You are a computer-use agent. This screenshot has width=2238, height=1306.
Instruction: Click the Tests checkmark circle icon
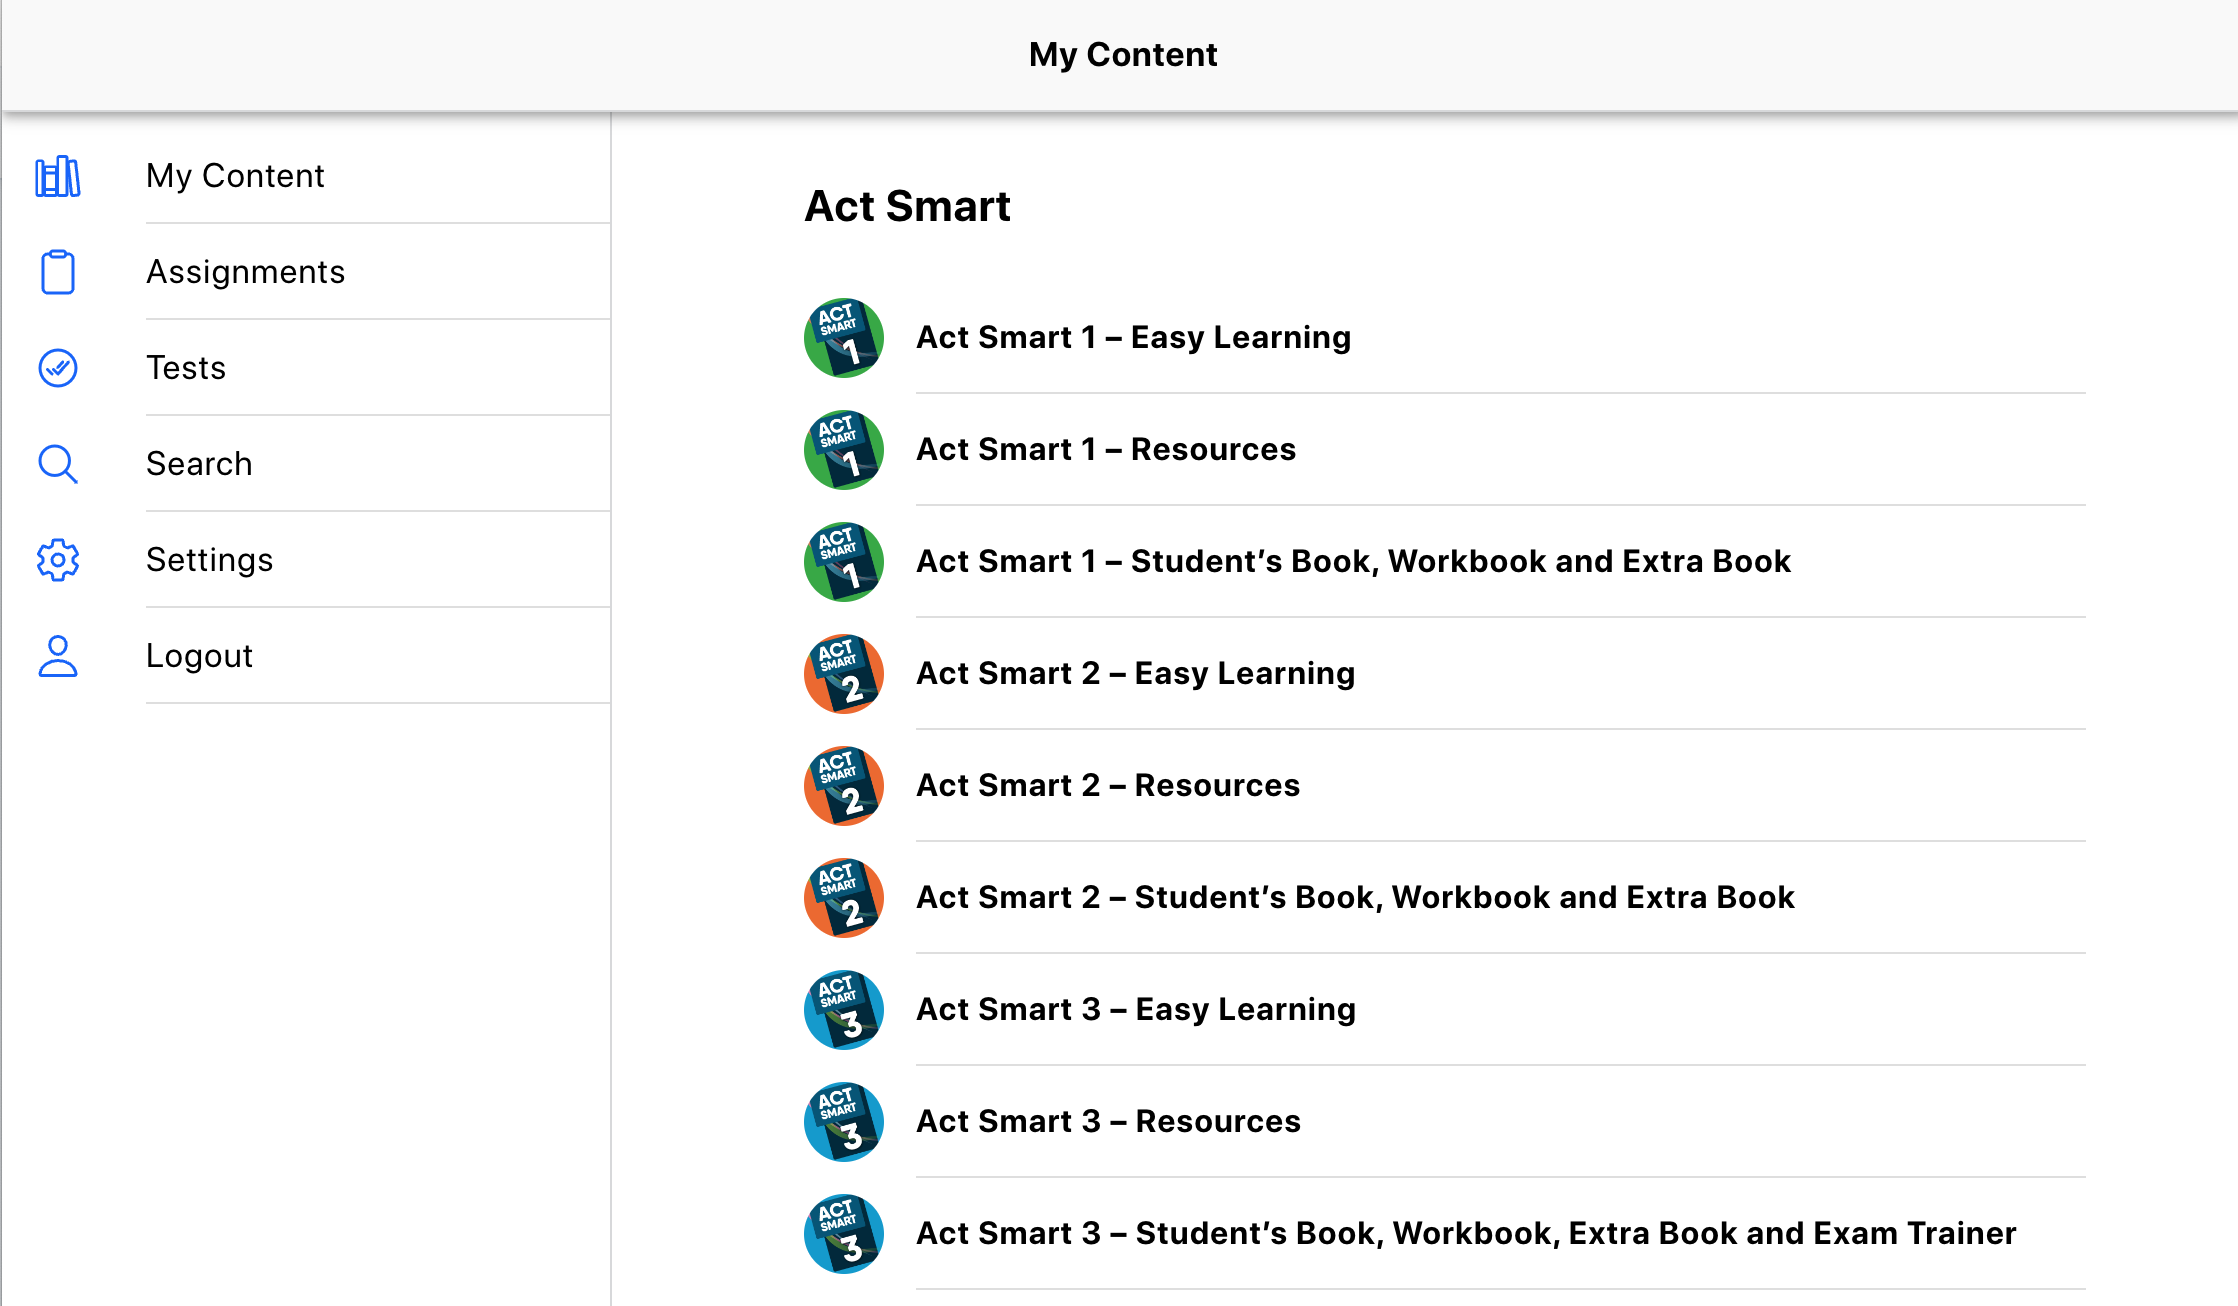tap(58, 368)
